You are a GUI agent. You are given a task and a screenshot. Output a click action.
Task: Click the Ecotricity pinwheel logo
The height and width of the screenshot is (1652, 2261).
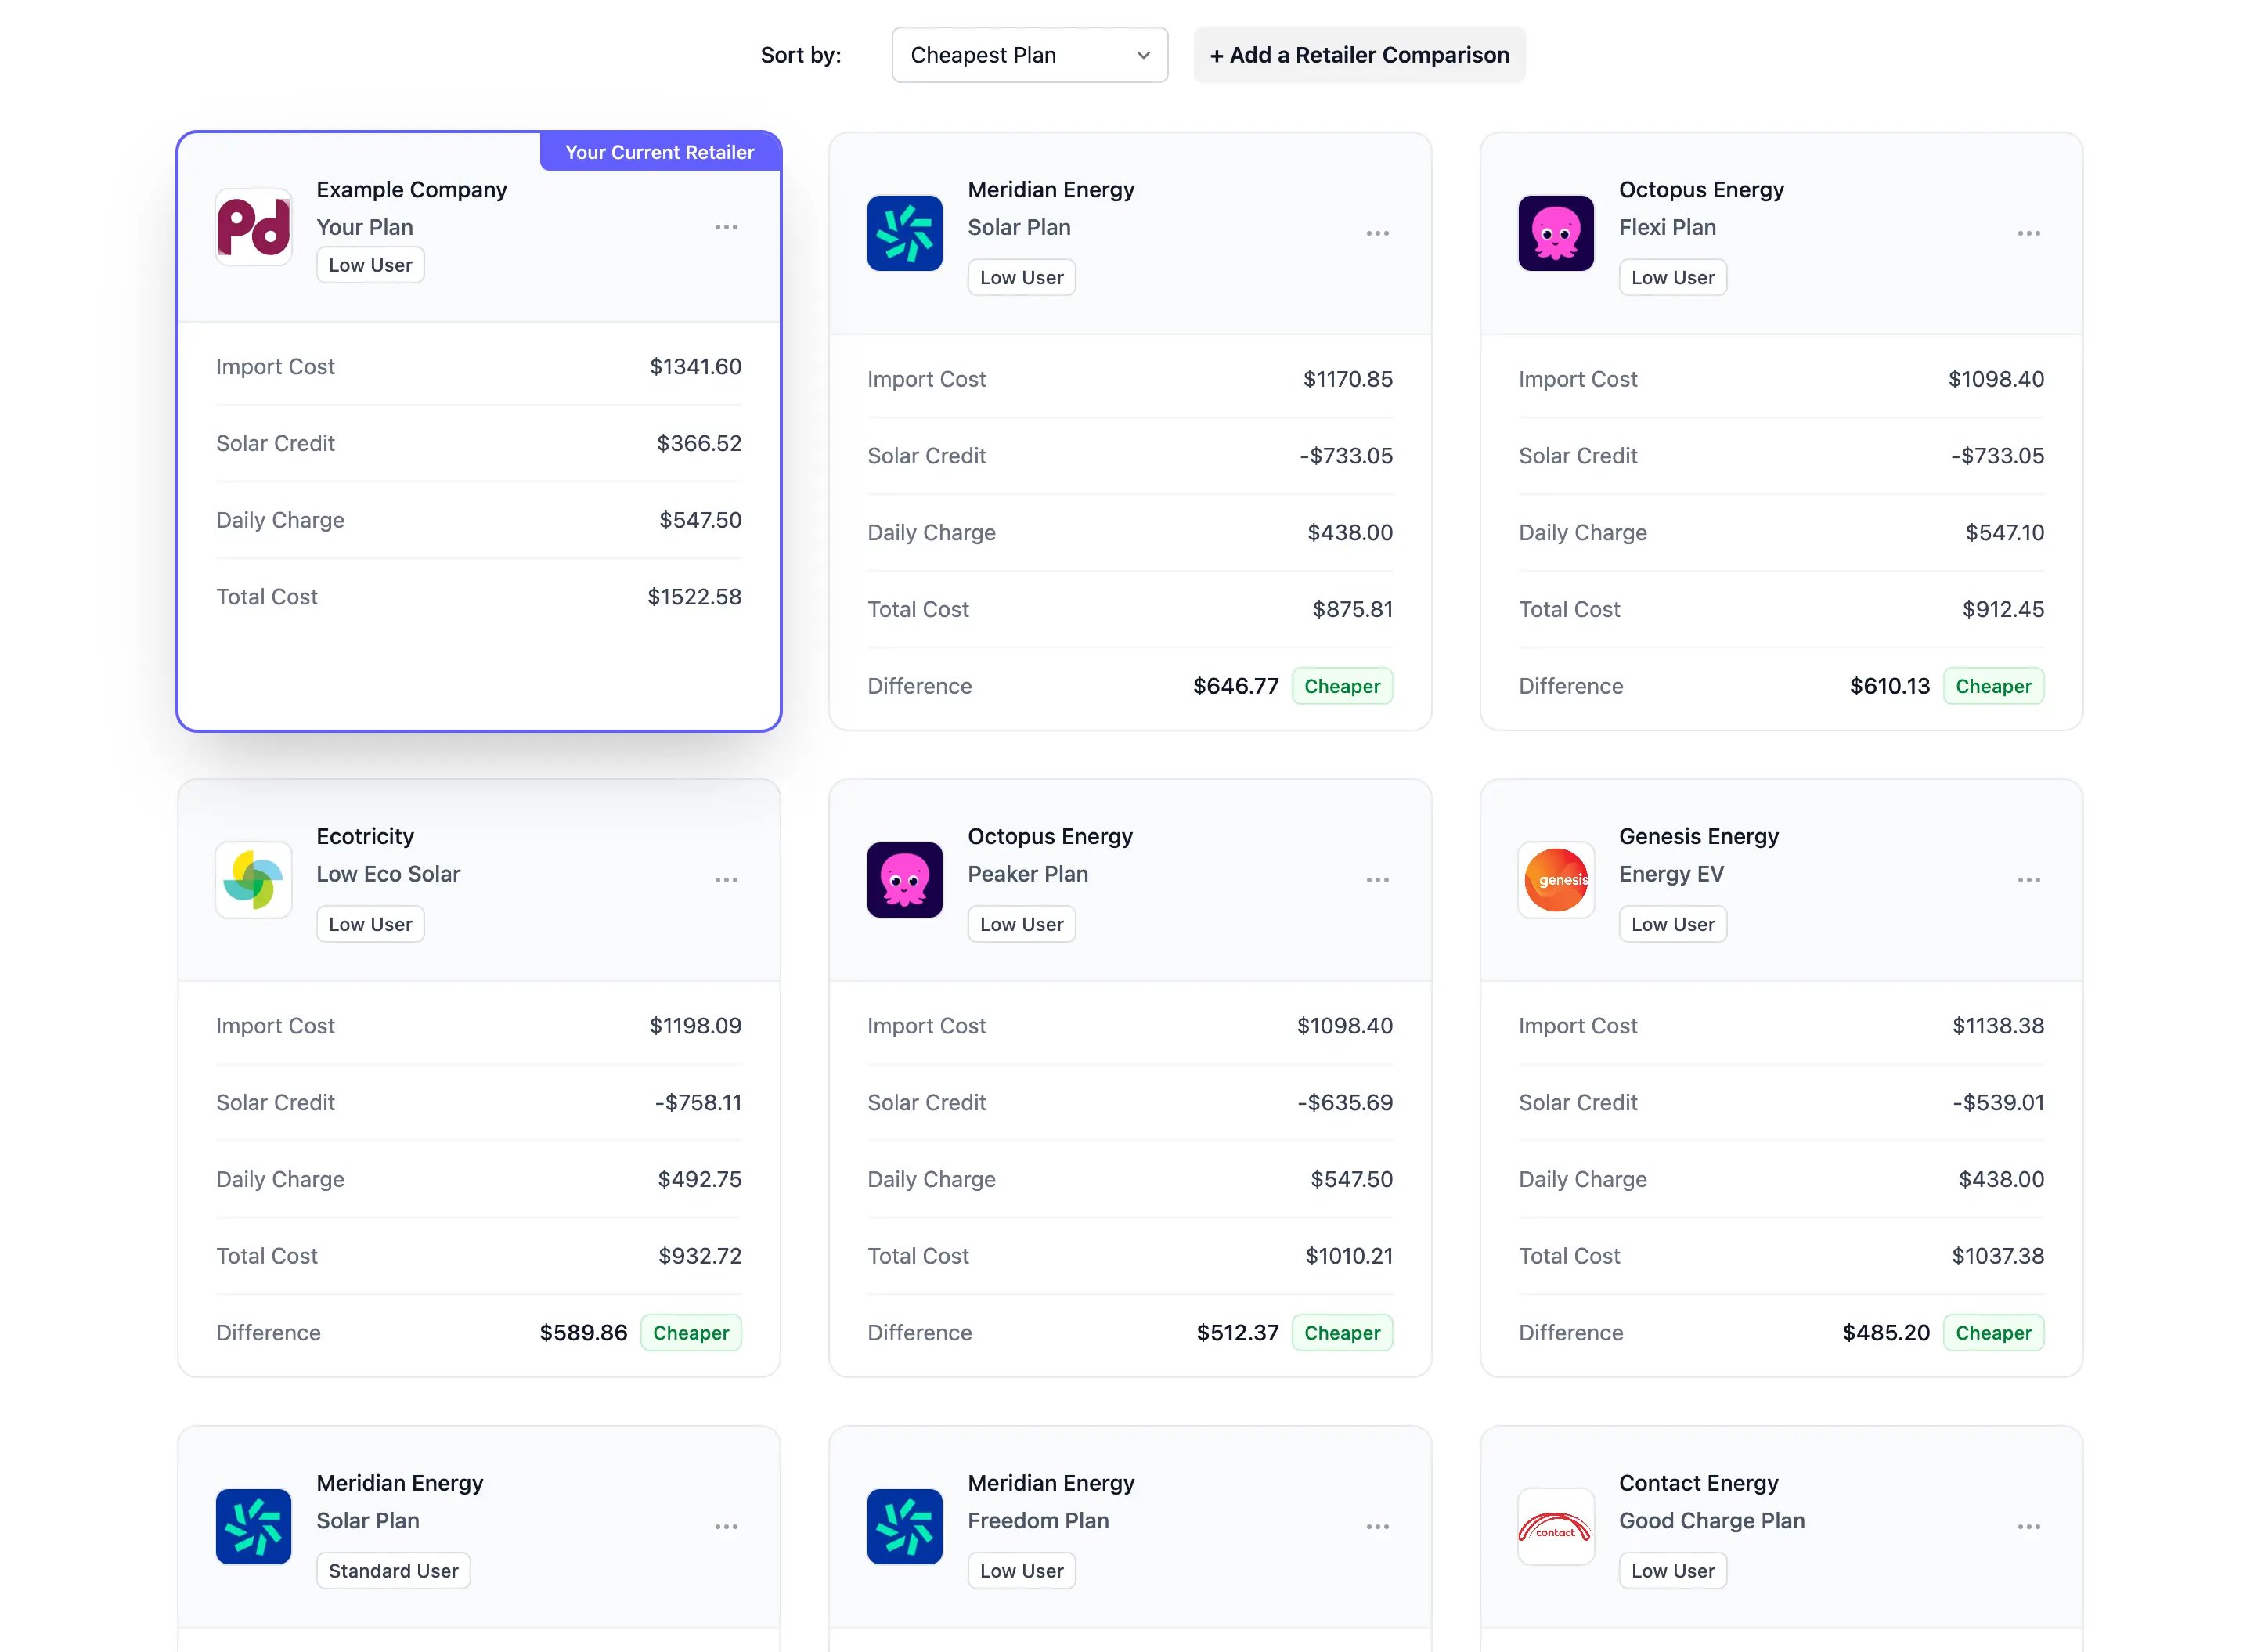coord(254,880)
